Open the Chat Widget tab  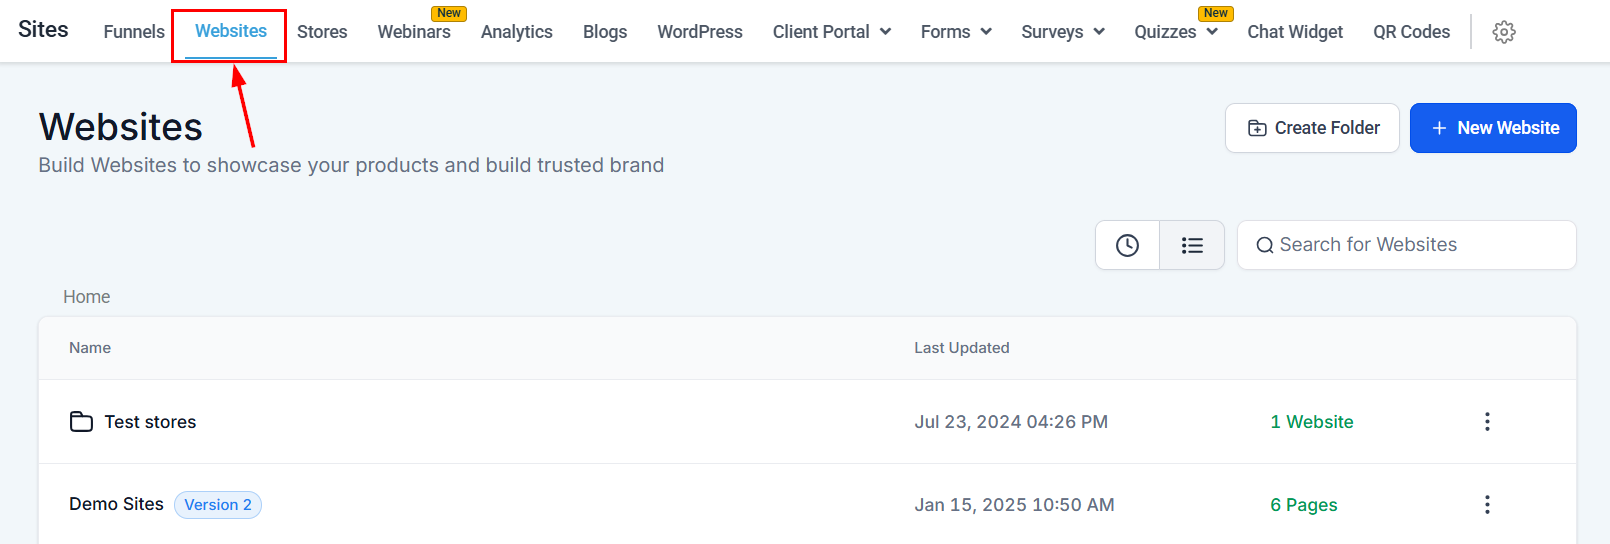pos(1295,32)
